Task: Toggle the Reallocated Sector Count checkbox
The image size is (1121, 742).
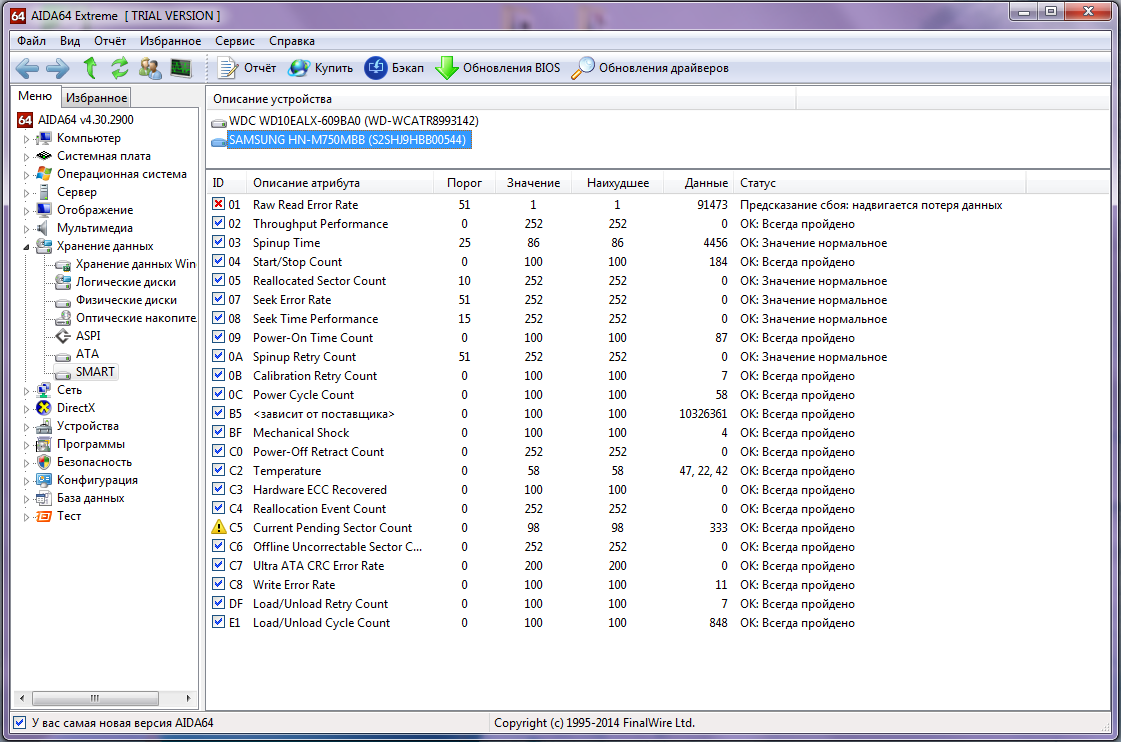Action: point(219,281)
